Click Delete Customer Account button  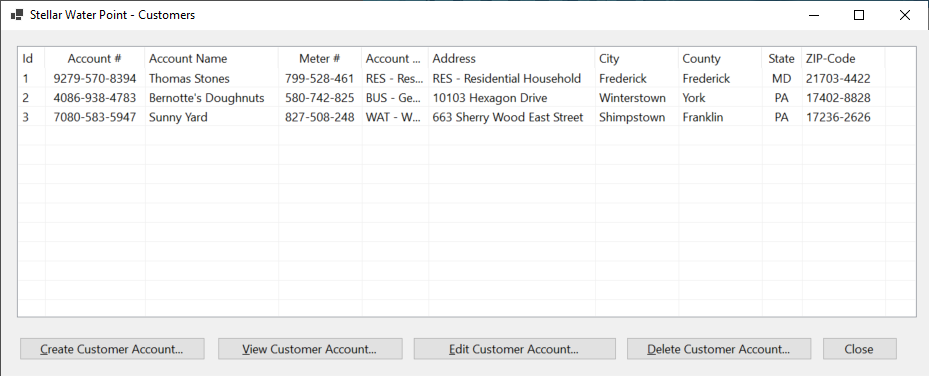[x=719, y=349]
